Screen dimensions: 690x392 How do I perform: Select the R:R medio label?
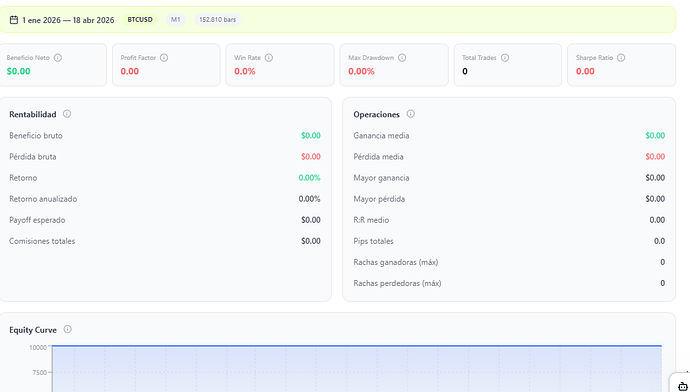click(371, 220)
